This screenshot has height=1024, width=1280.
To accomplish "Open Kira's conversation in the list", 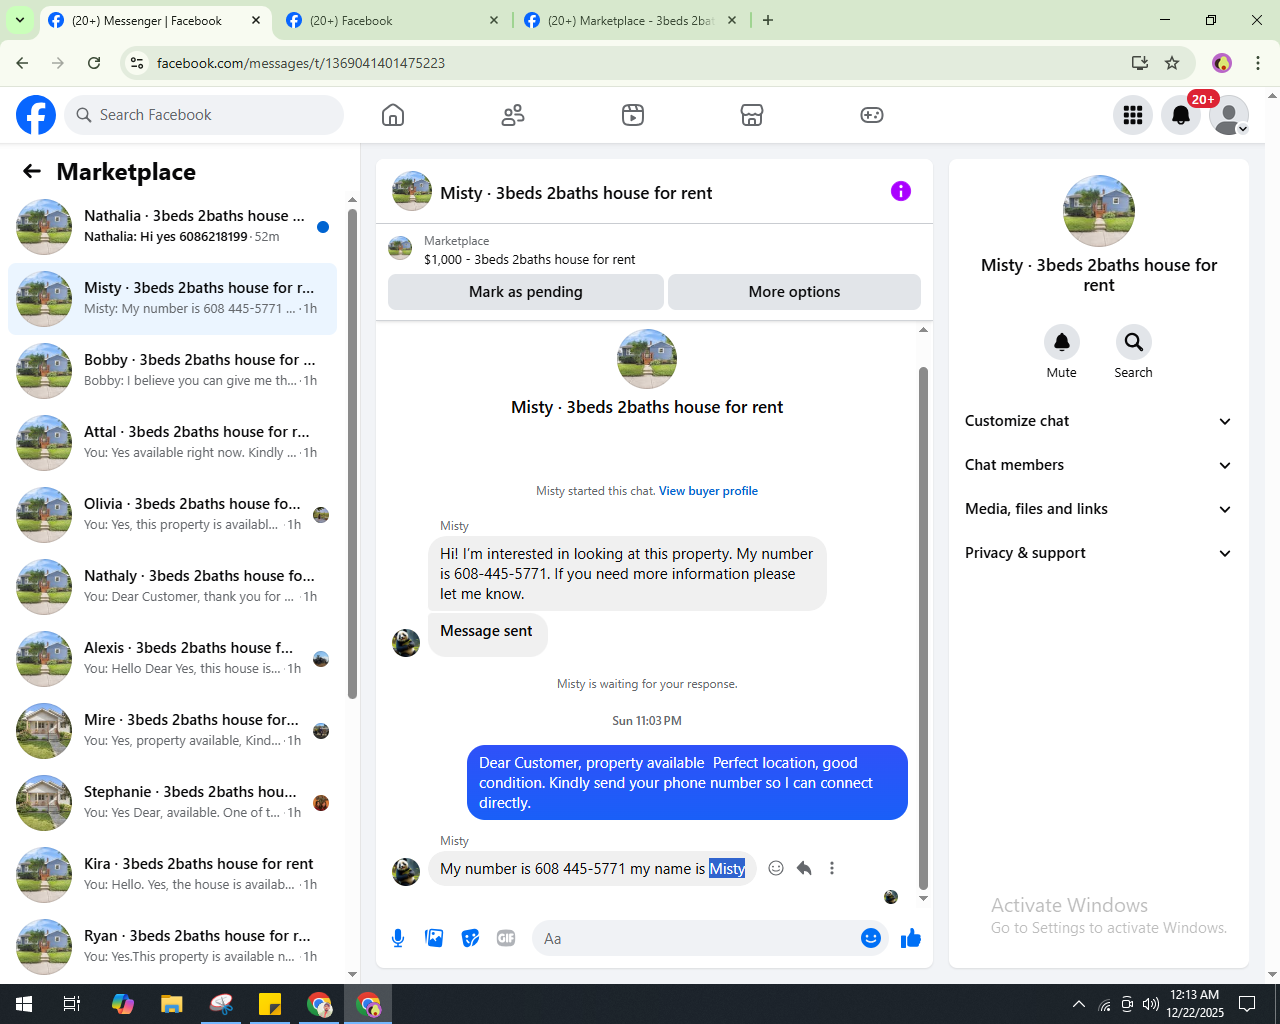I will pos(172,875).
